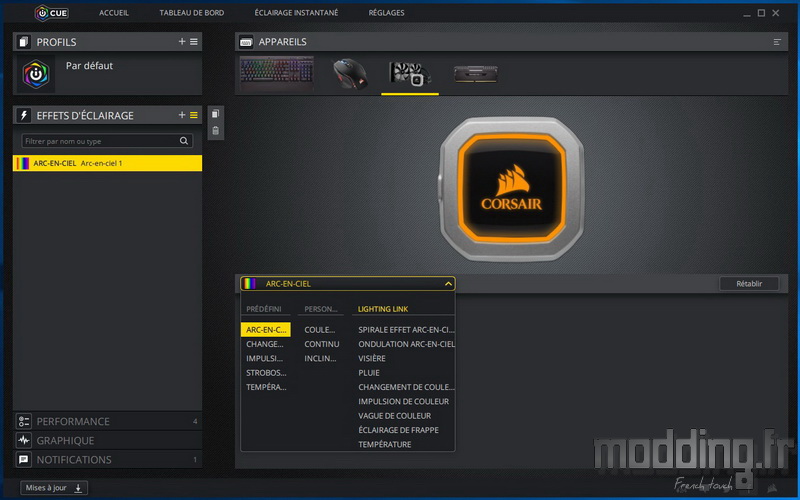Click the Profils panel icon
The width and height of the screenshot is (800, 500).
pos(23,42)
